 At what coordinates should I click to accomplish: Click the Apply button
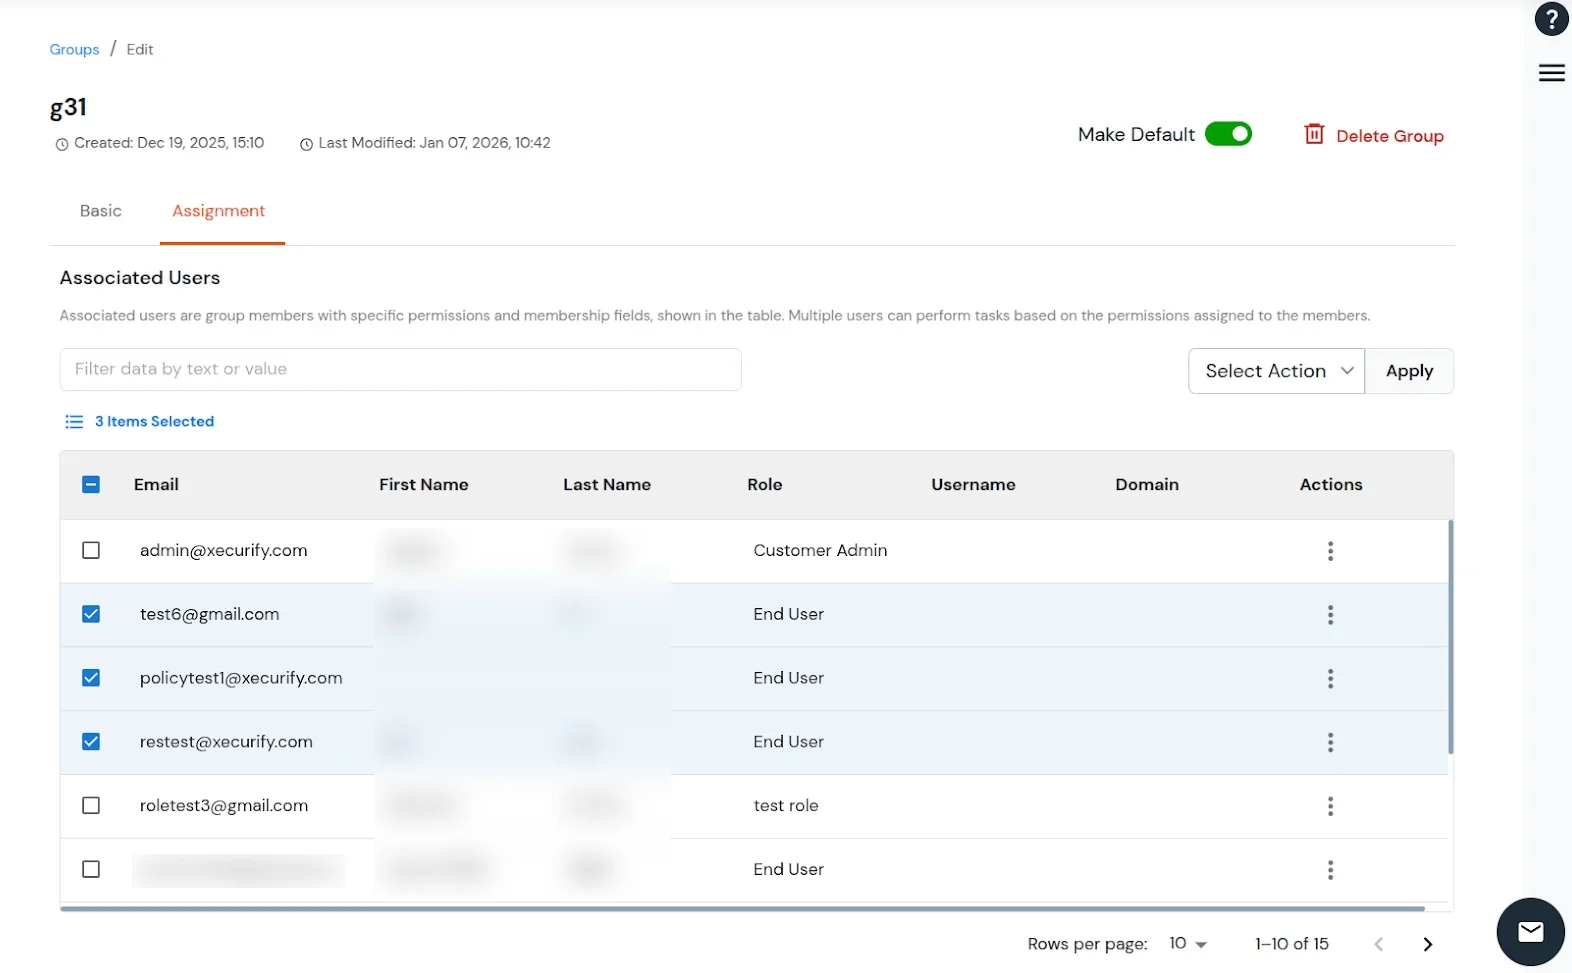[1409, 371]
